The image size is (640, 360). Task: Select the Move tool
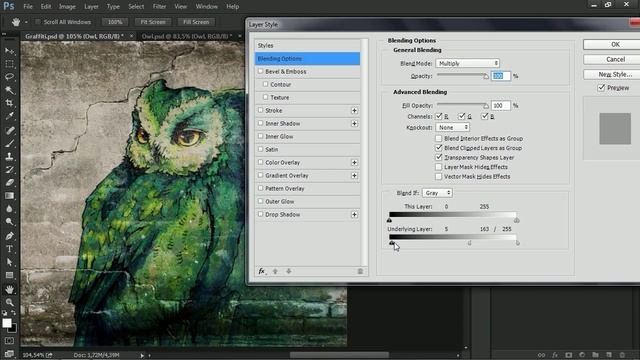[x=9, y=51]
